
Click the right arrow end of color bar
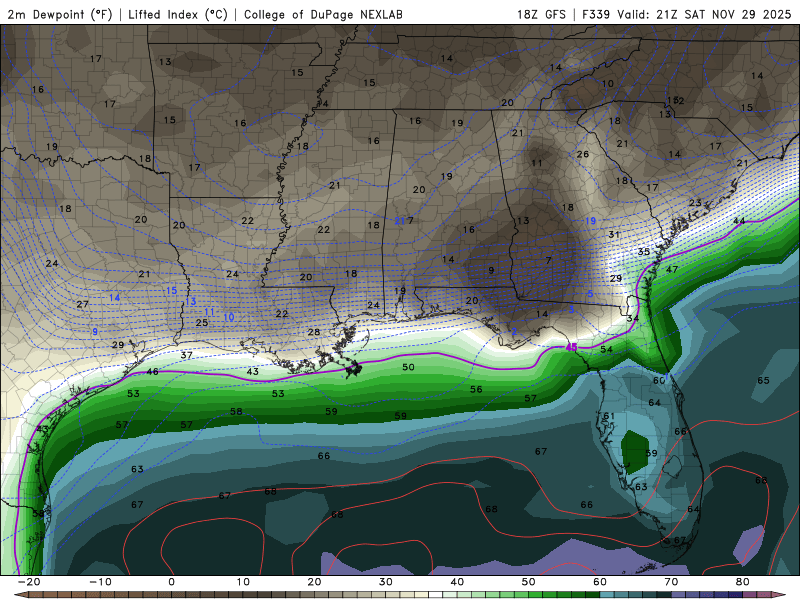(778, 595)
